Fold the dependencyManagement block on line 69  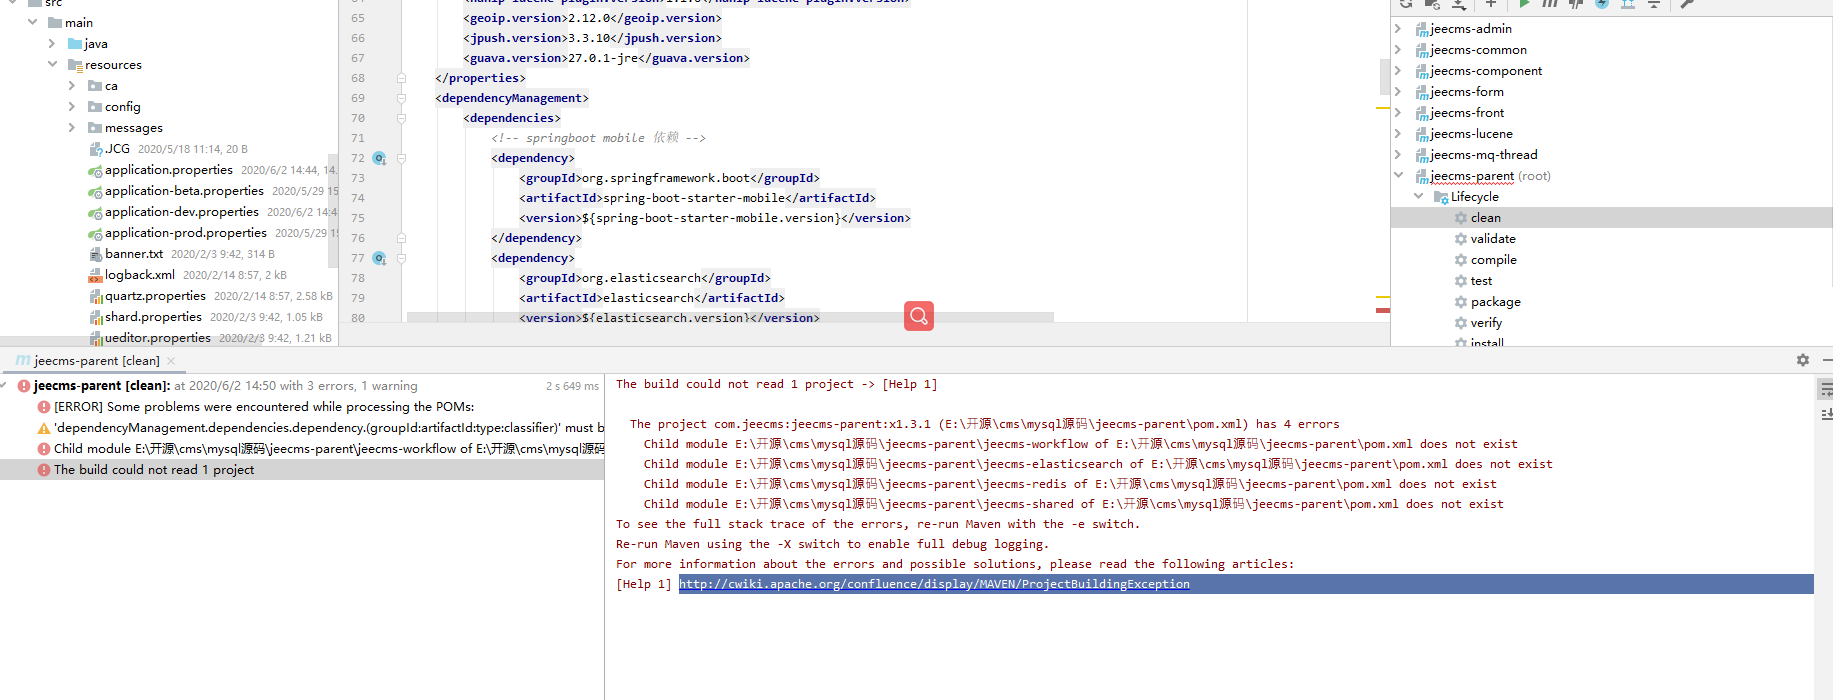pos(401,98)
